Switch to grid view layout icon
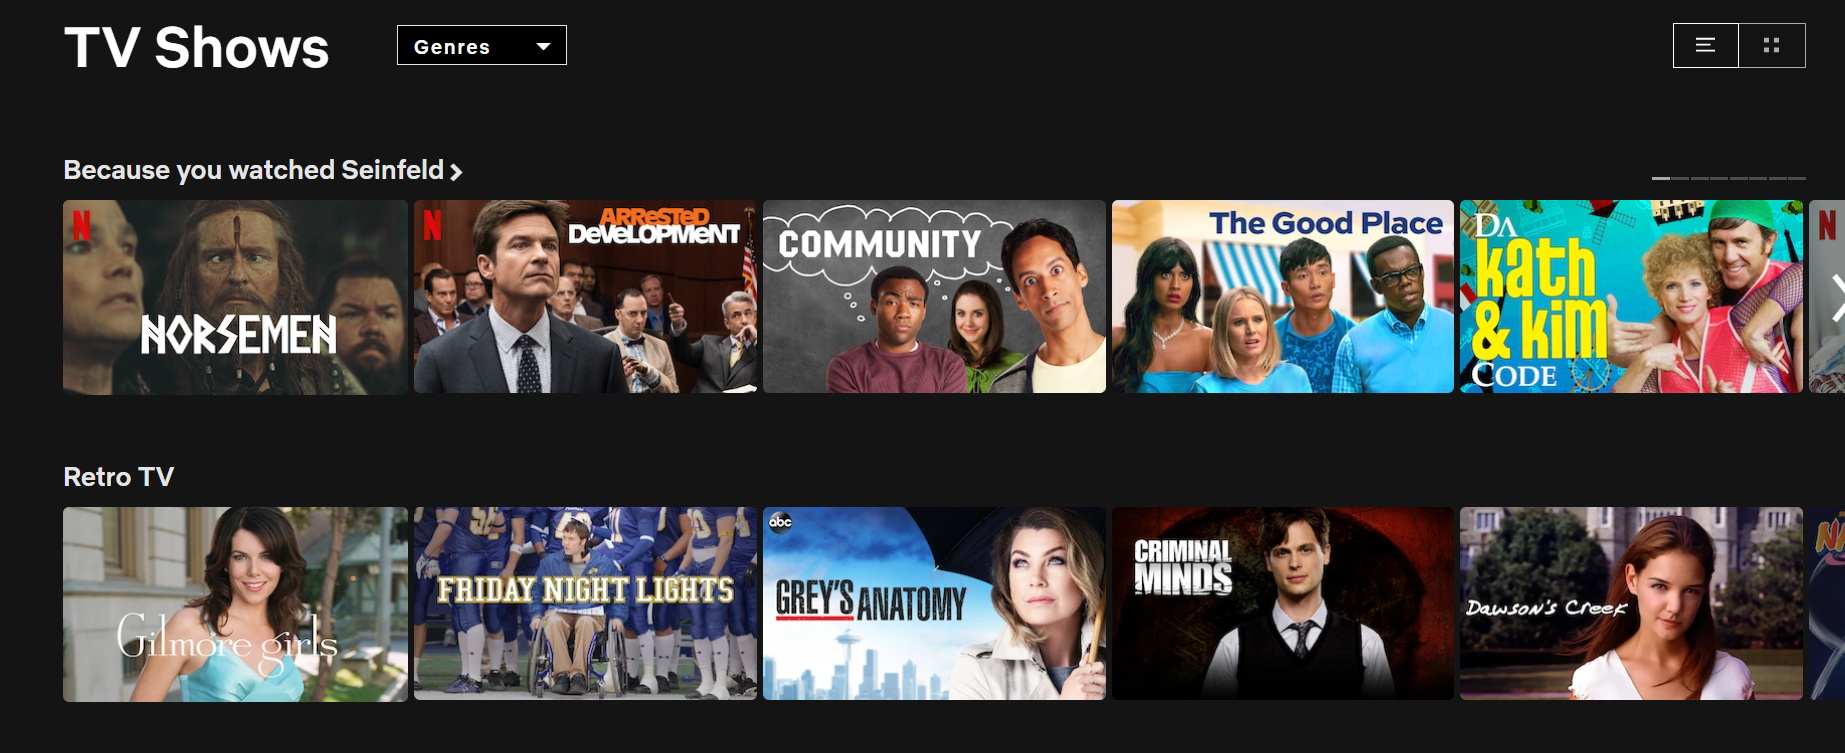Viewport: 1845px width, 753px height. (x=1772, y=45)
